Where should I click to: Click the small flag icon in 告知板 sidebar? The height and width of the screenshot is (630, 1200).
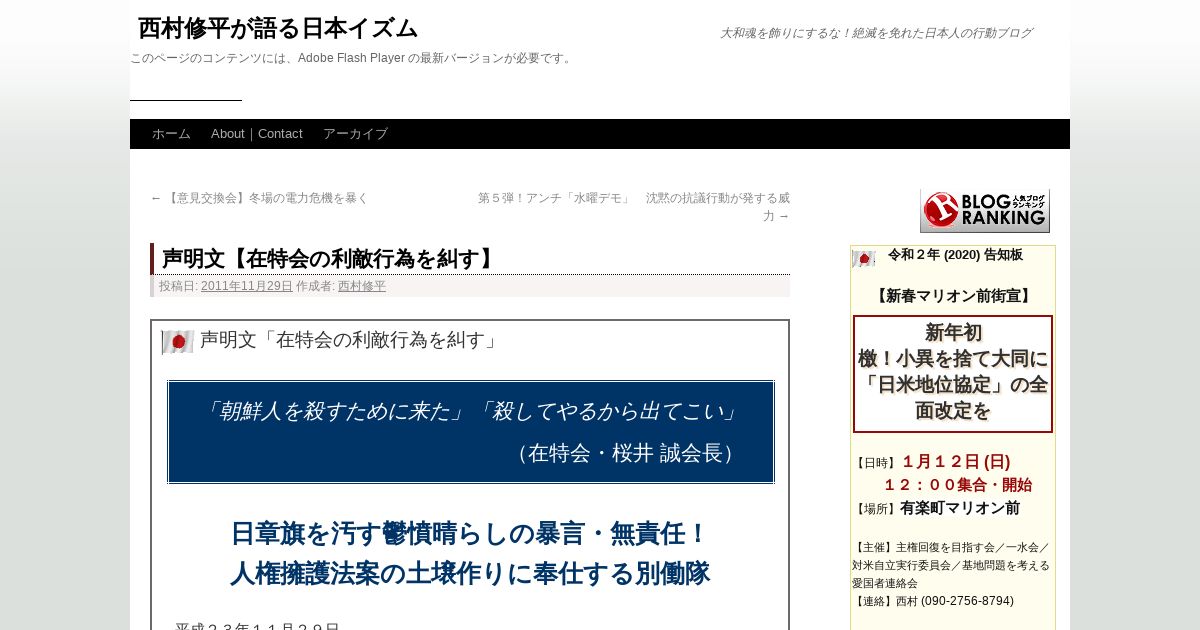click(864, 258)
